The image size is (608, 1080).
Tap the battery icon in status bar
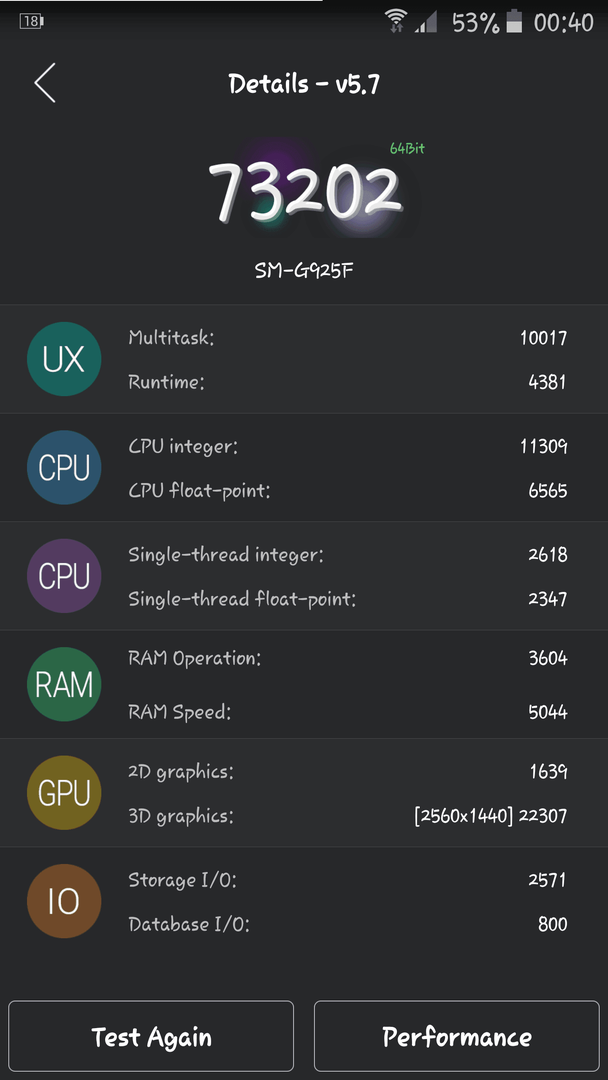514,21
